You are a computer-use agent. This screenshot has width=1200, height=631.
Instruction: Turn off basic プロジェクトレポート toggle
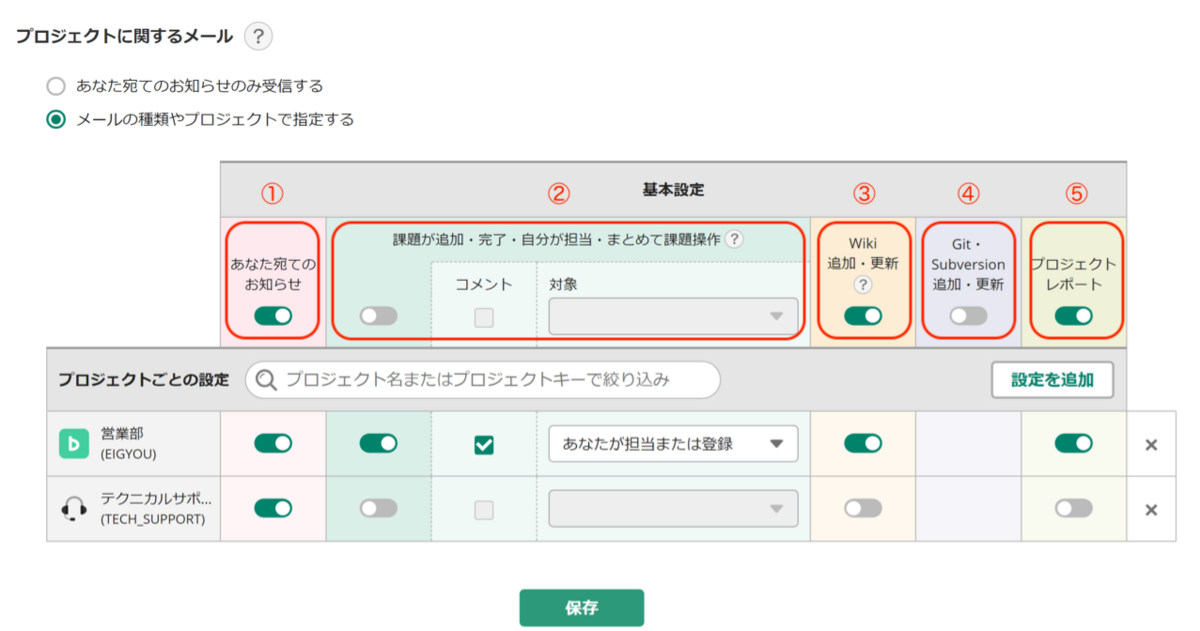tap(1073, 316)
